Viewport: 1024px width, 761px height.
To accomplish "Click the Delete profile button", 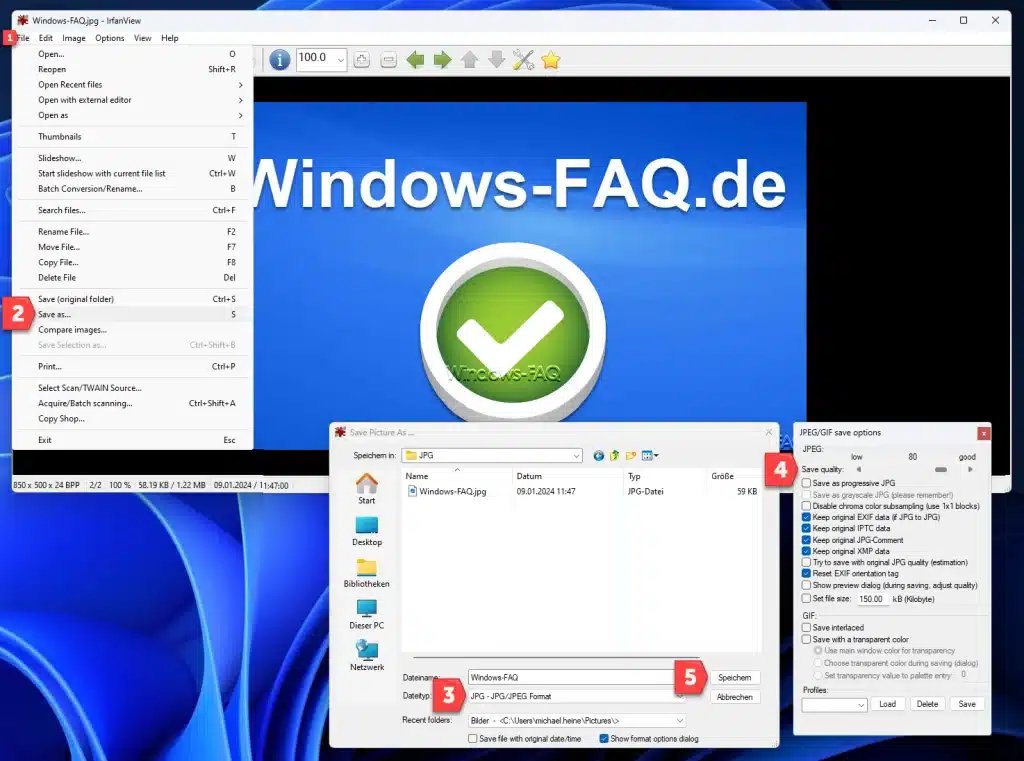I will tap(927, 704).
